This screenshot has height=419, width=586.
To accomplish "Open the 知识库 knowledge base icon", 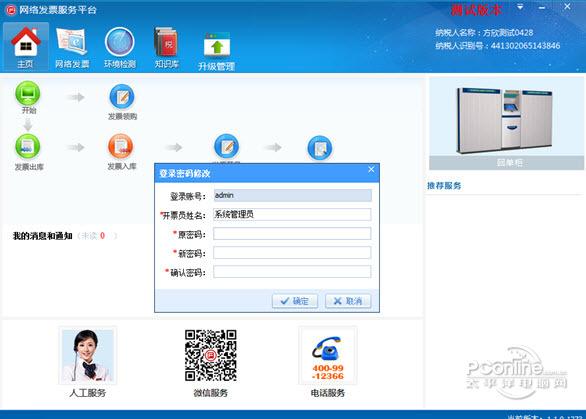I will [167, 46].
